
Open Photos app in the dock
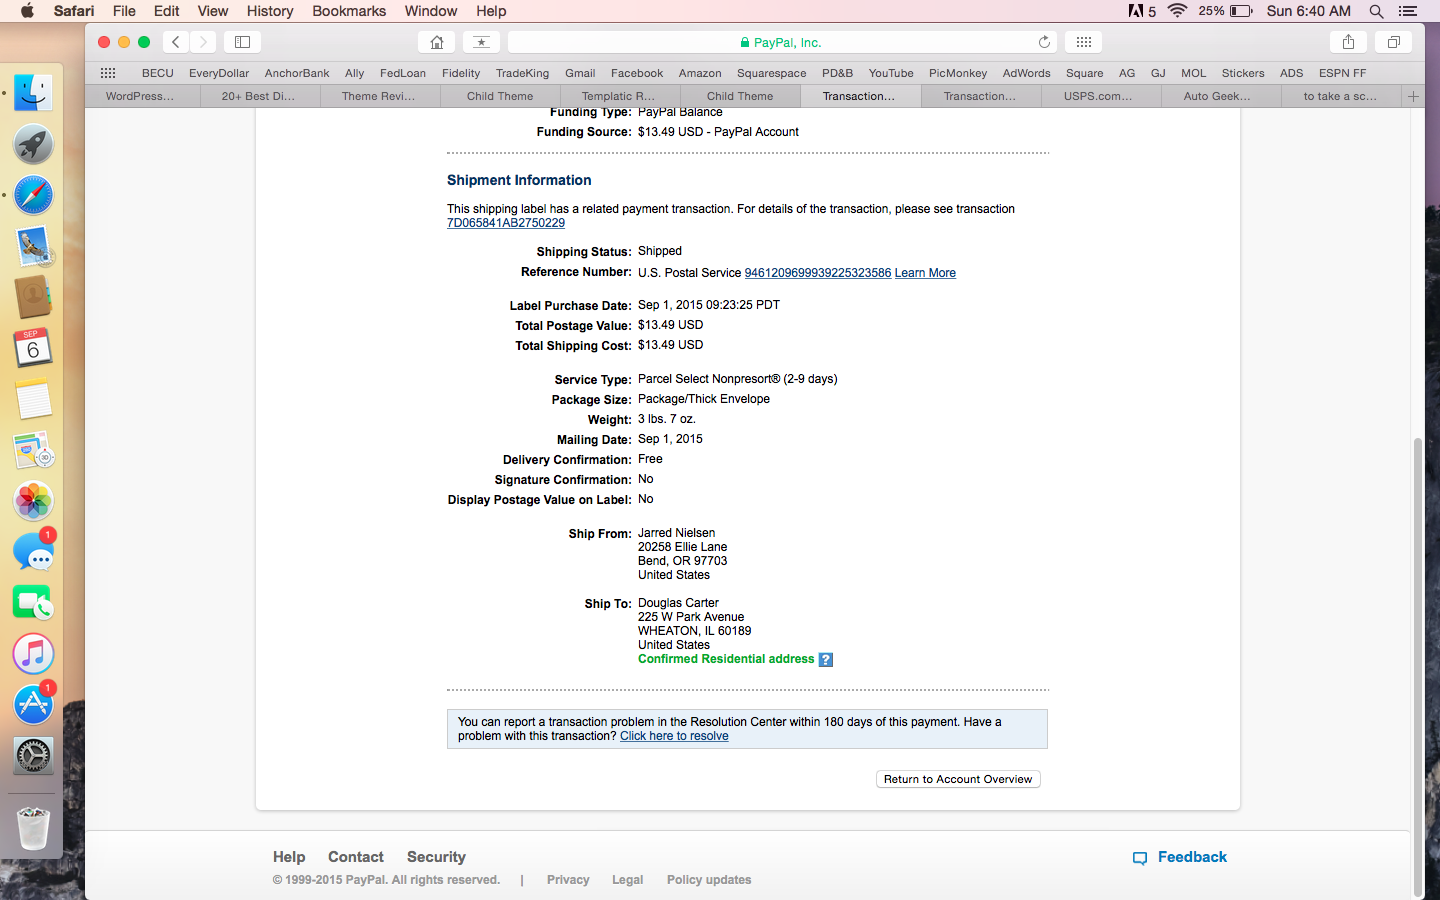coord(33,501)
